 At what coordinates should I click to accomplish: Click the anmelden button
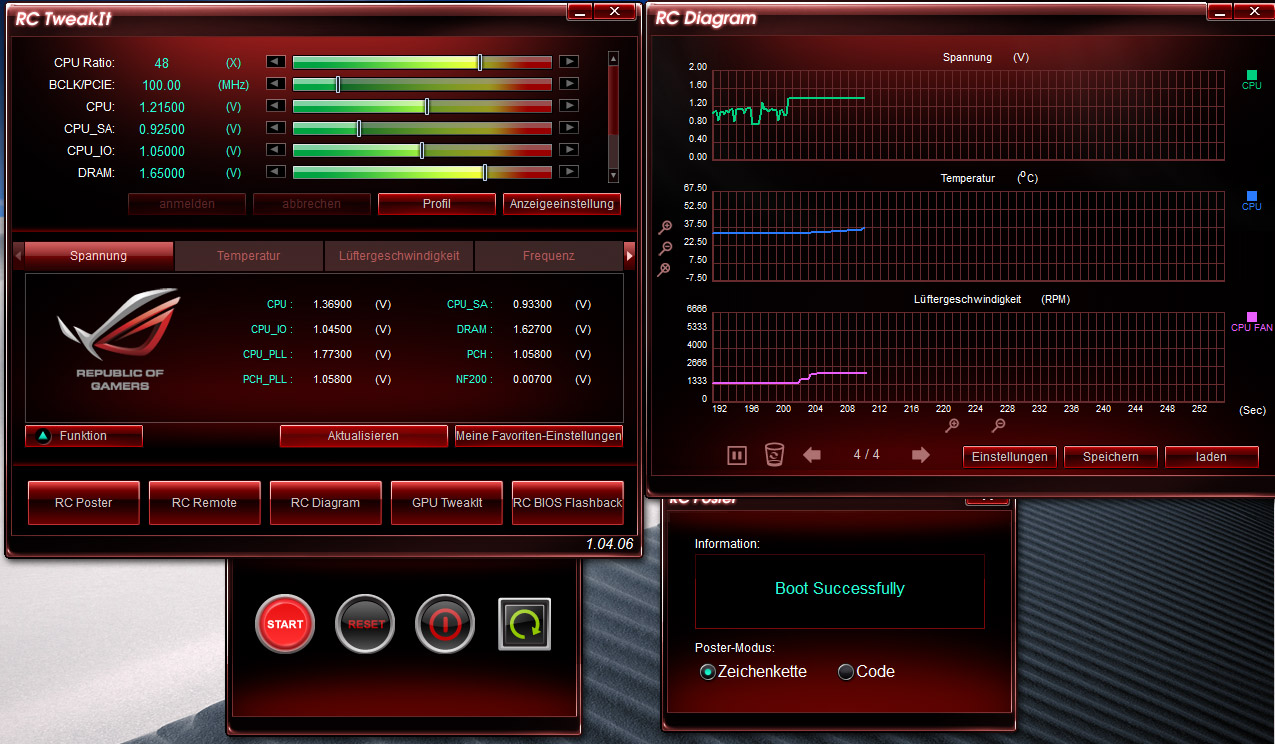coord(187,204)
